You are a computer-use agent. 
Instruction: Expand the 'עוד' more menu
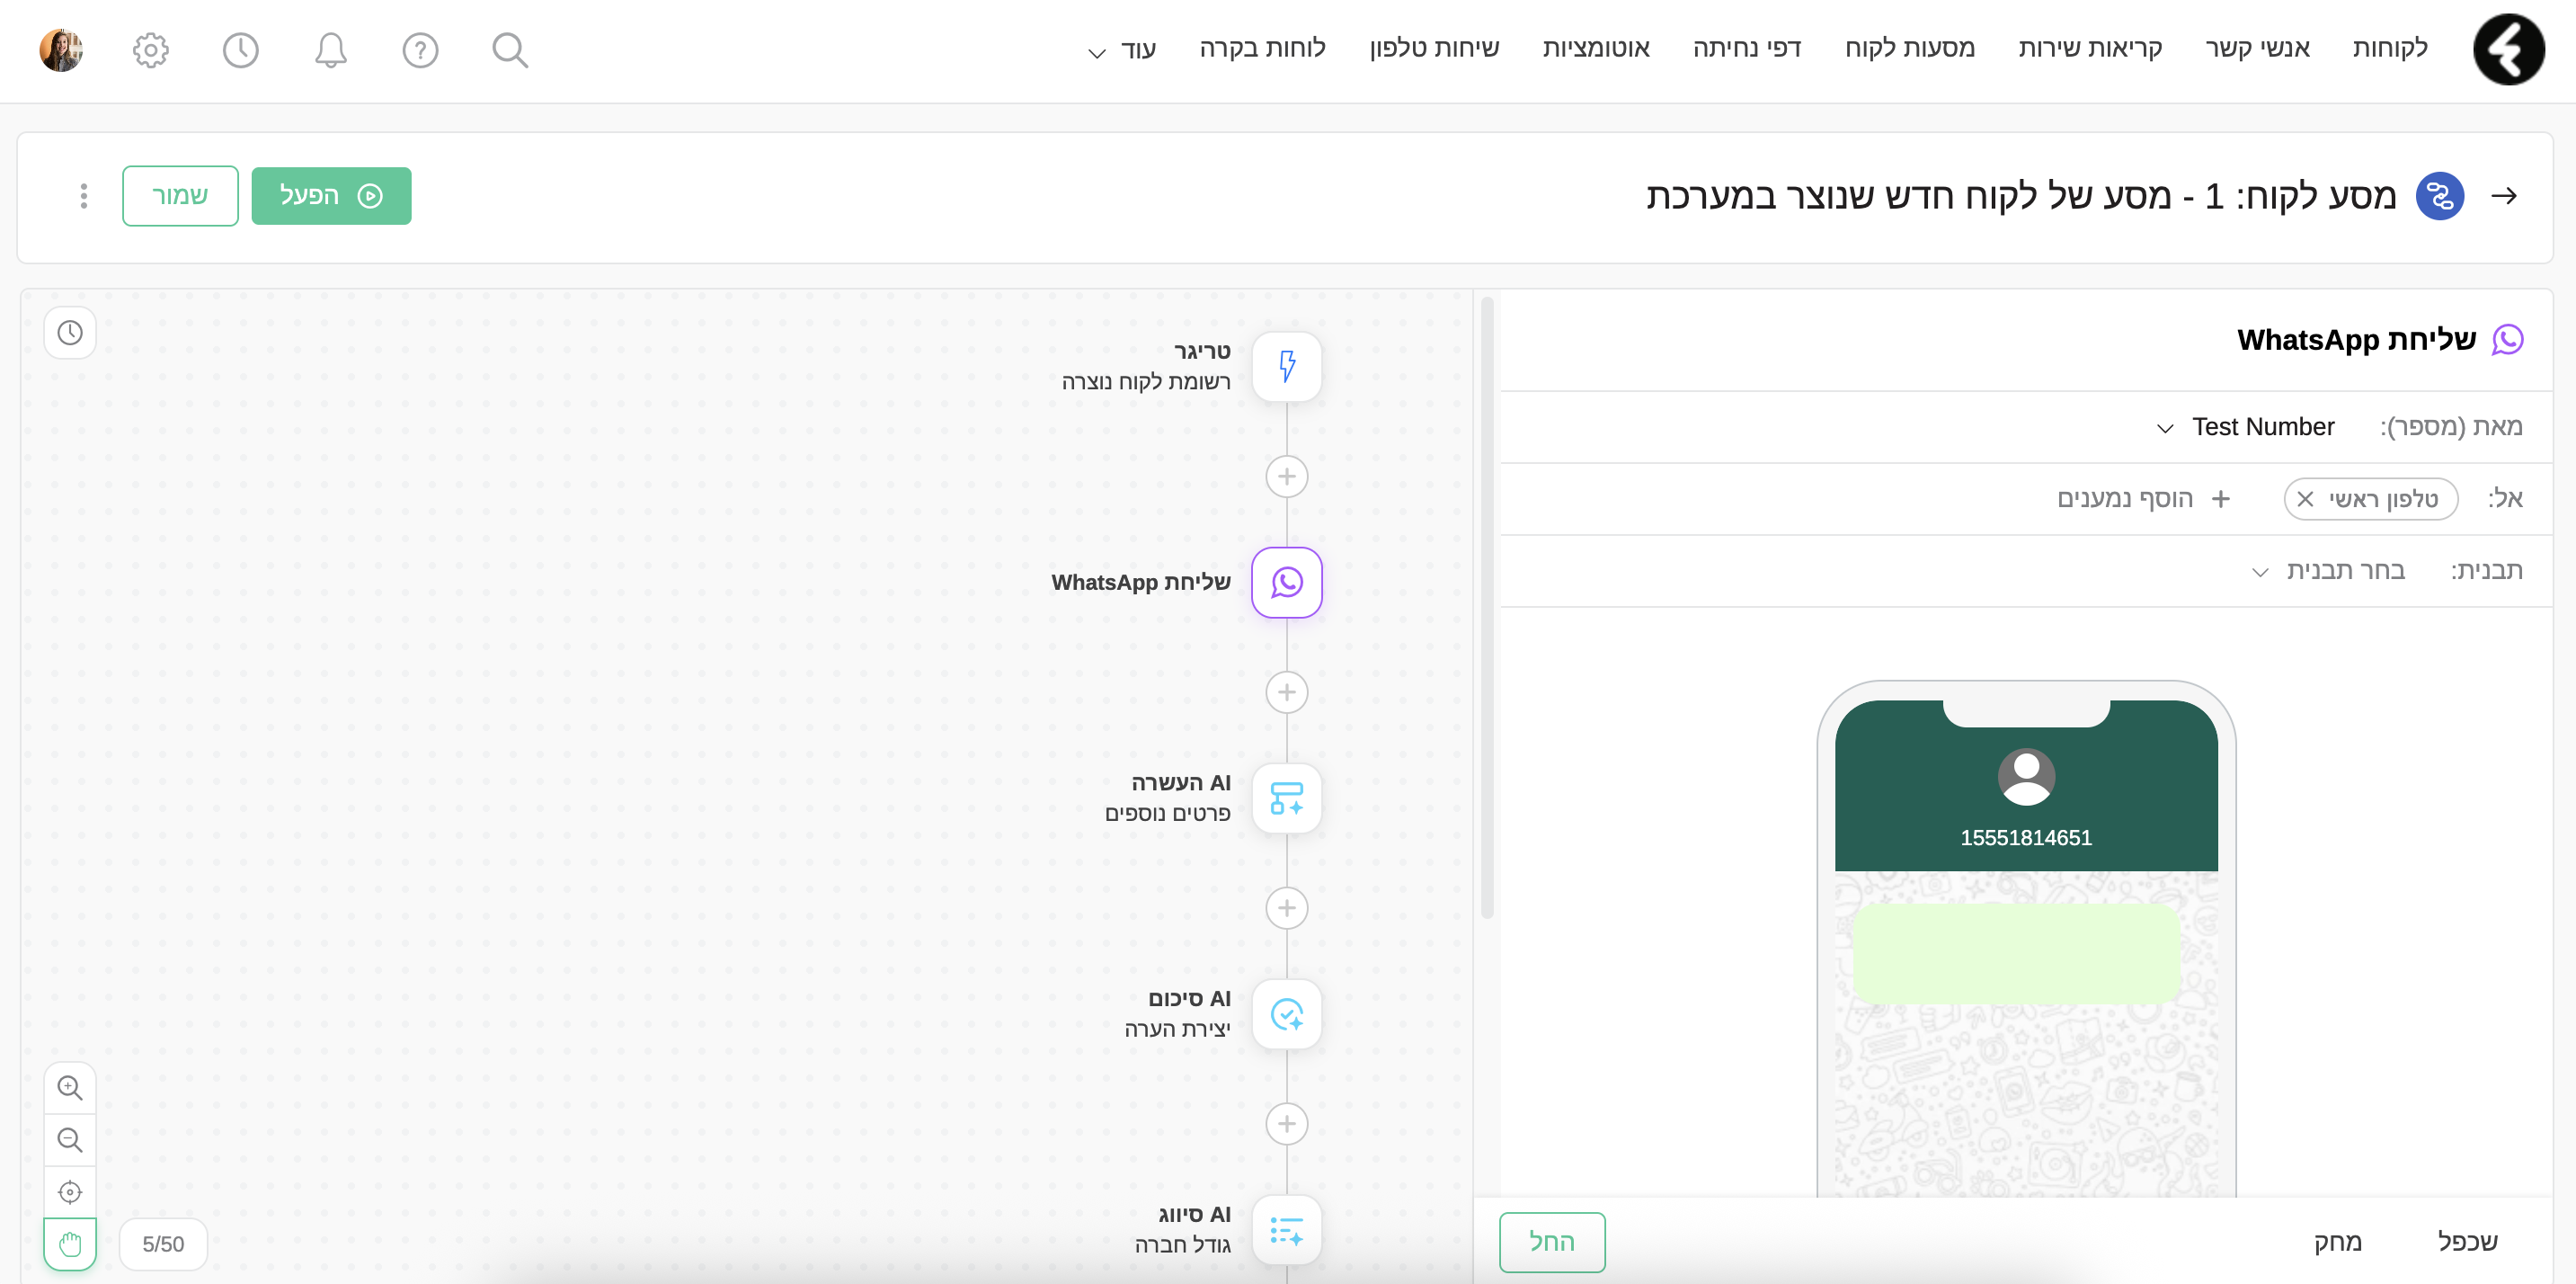pos(1121,49)
